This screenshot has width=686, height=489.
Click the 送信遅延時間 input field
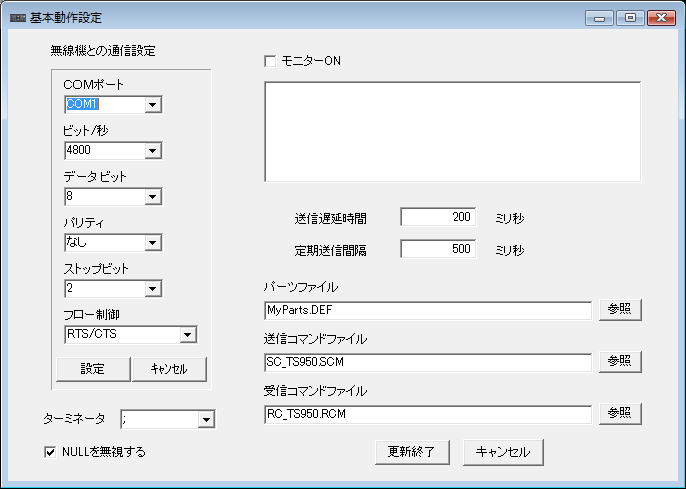439,217
